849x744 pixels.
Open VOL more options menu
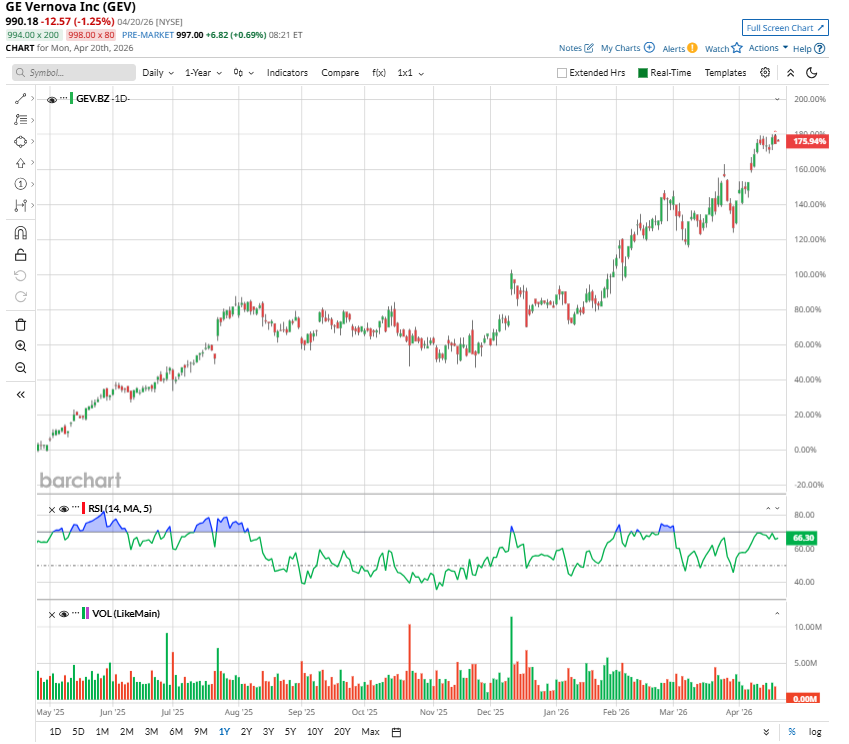coord(75,613)
